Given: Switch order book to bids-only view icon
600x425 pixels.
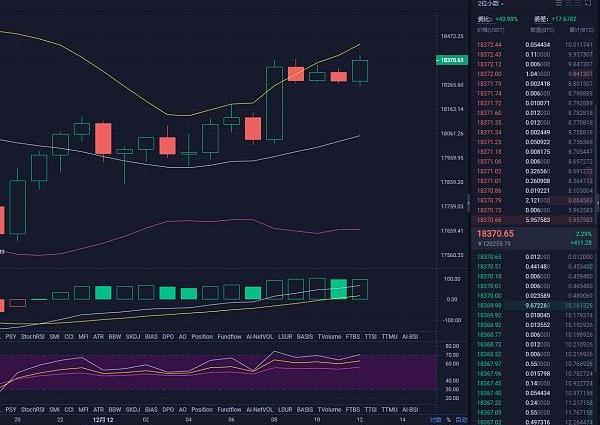Looking at the screenshot, I should pyautogui.click(x=573, y=6).
